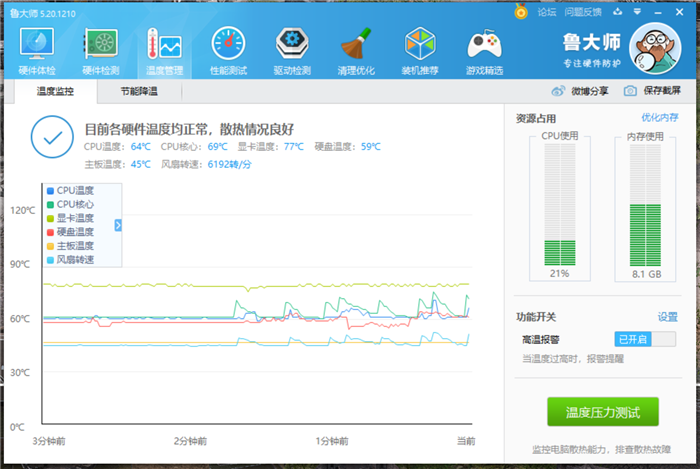Click the 8.1 GB memory label
This screenshot has height=469, width=700.
point(646,274)
